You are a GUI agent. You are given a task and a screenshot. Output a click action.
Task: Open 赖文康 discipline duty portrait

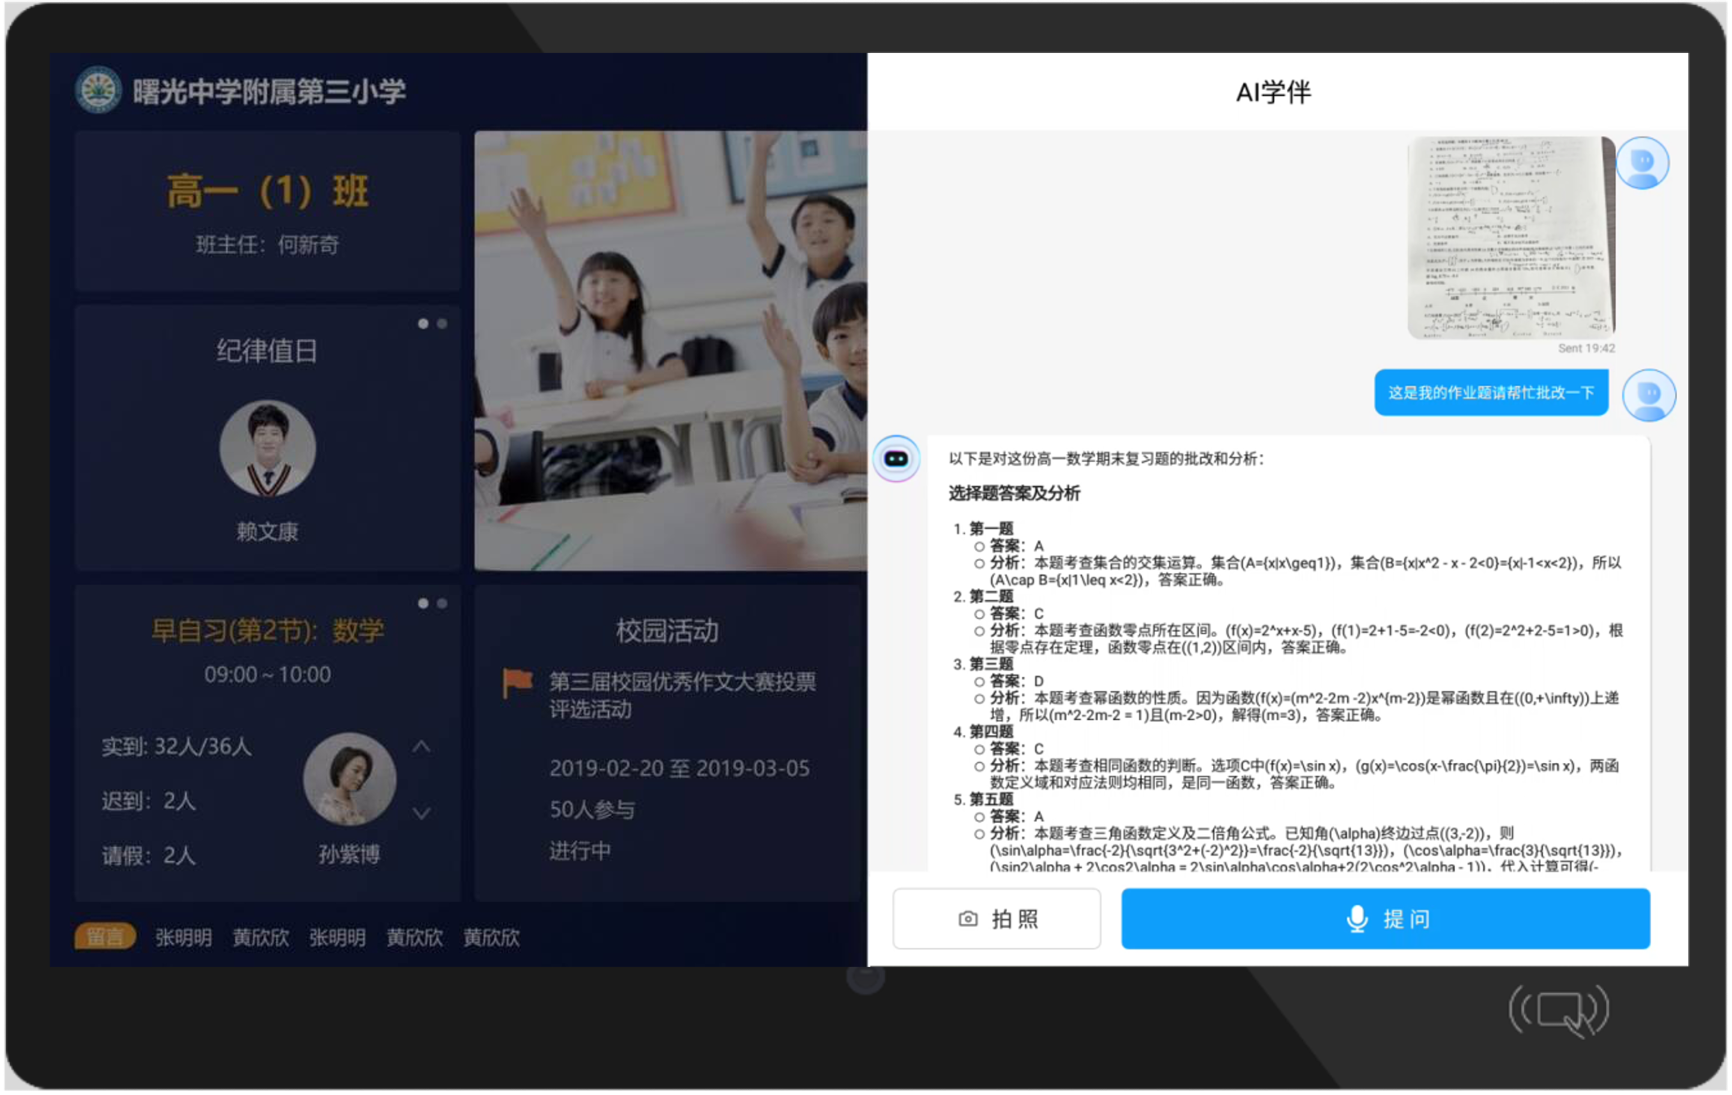[x=267, y=449]
